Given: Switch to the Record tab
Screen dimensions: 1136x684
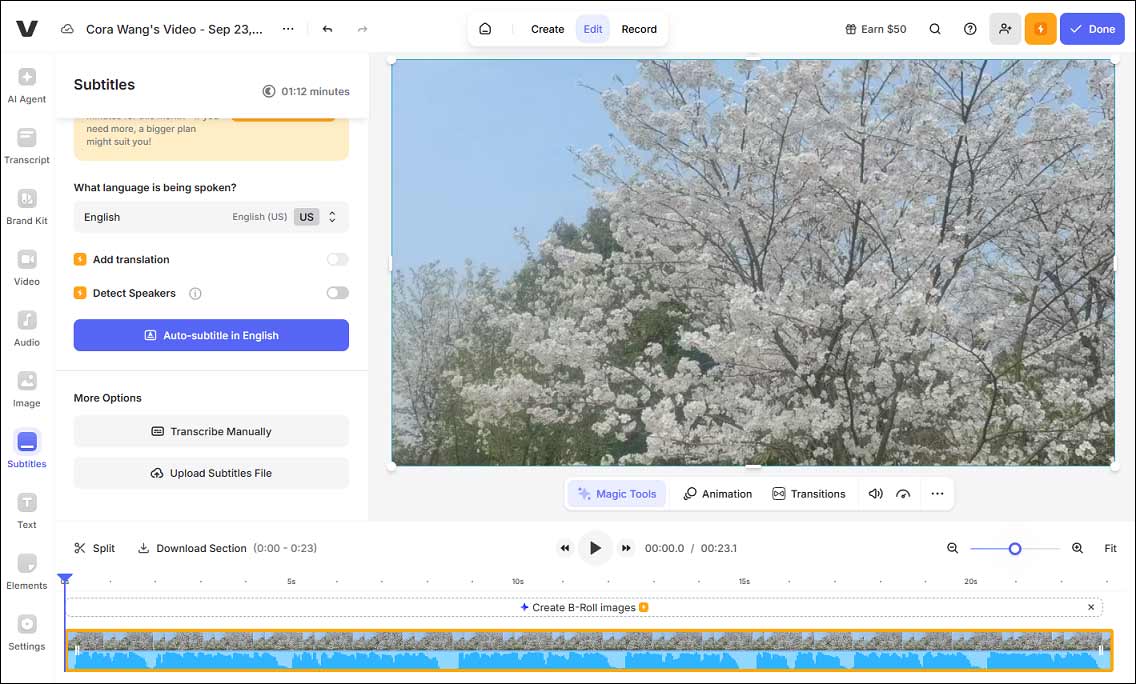Looking at the screenshot, I should point(639,29).
